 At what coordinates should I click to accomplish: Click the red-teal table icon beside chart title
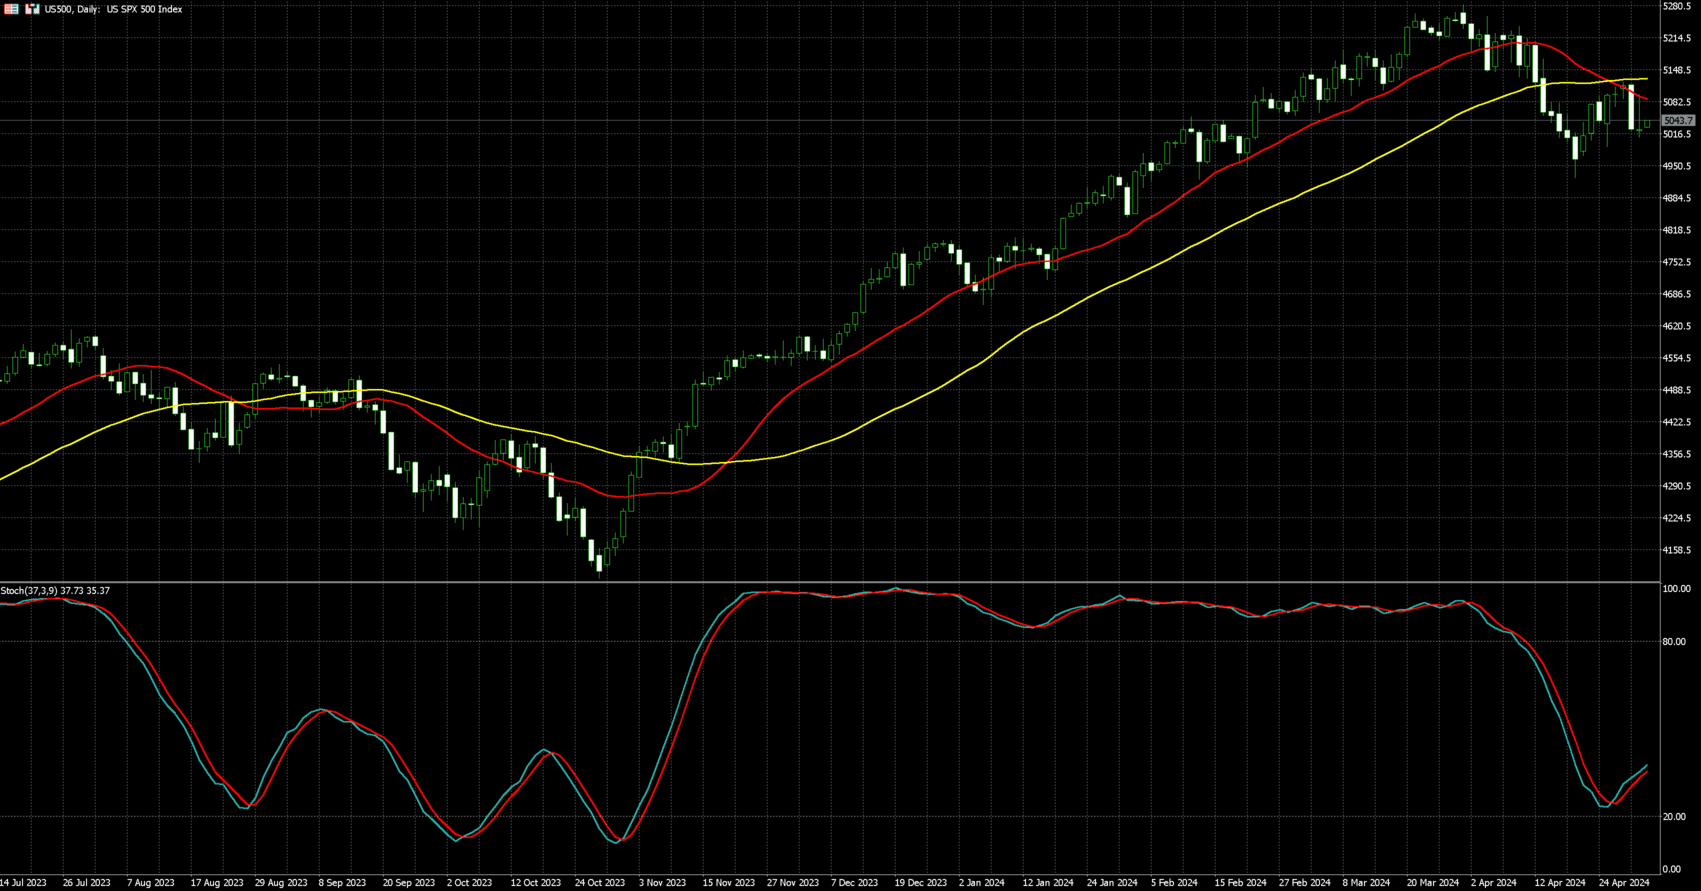12,9
